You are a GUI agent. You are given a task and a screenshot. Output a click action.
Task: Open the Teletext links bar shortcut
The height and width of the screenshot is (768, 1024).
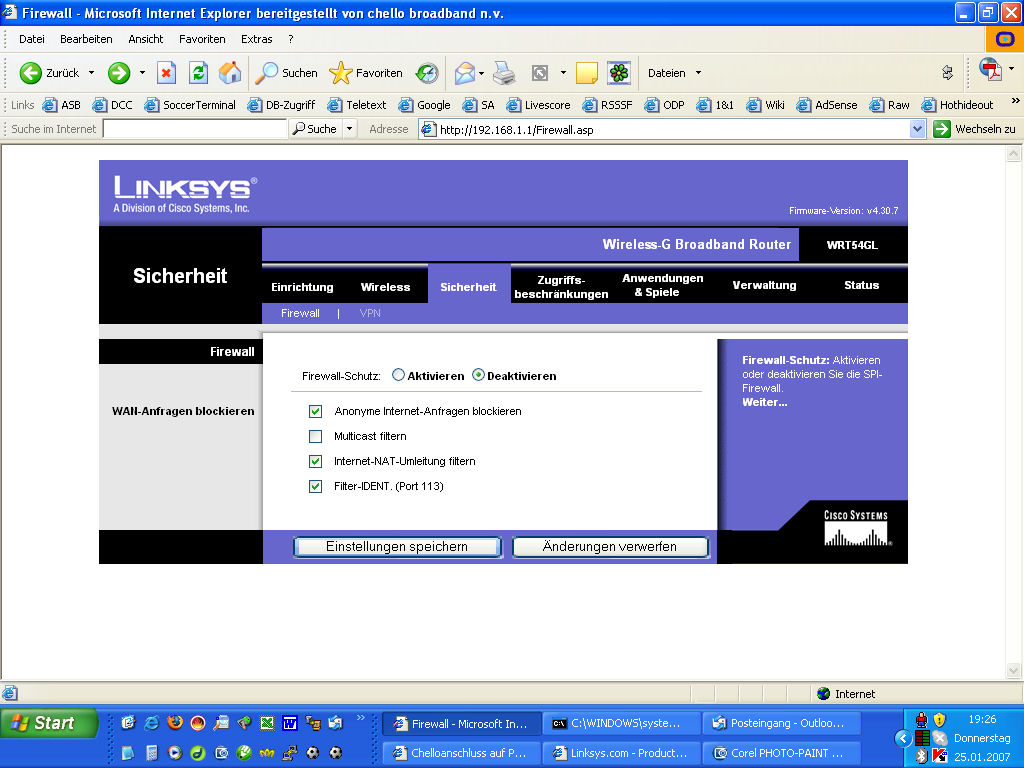click(357, 104)
